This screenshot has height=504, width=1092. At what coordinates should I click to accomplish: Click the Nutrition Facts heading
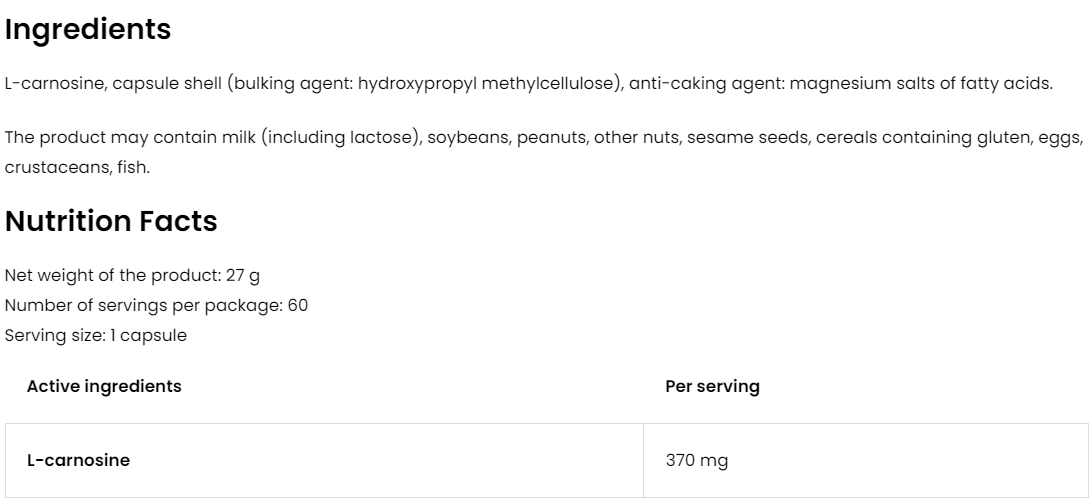click(x=111, y=221)
